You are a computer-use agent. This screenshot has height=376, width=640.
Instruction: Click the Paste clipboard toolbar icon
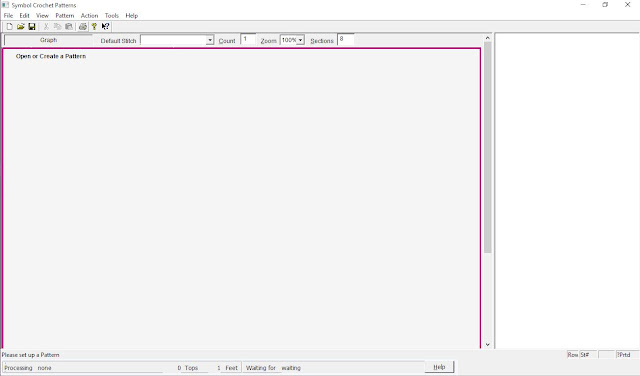(x=69, y=27)
